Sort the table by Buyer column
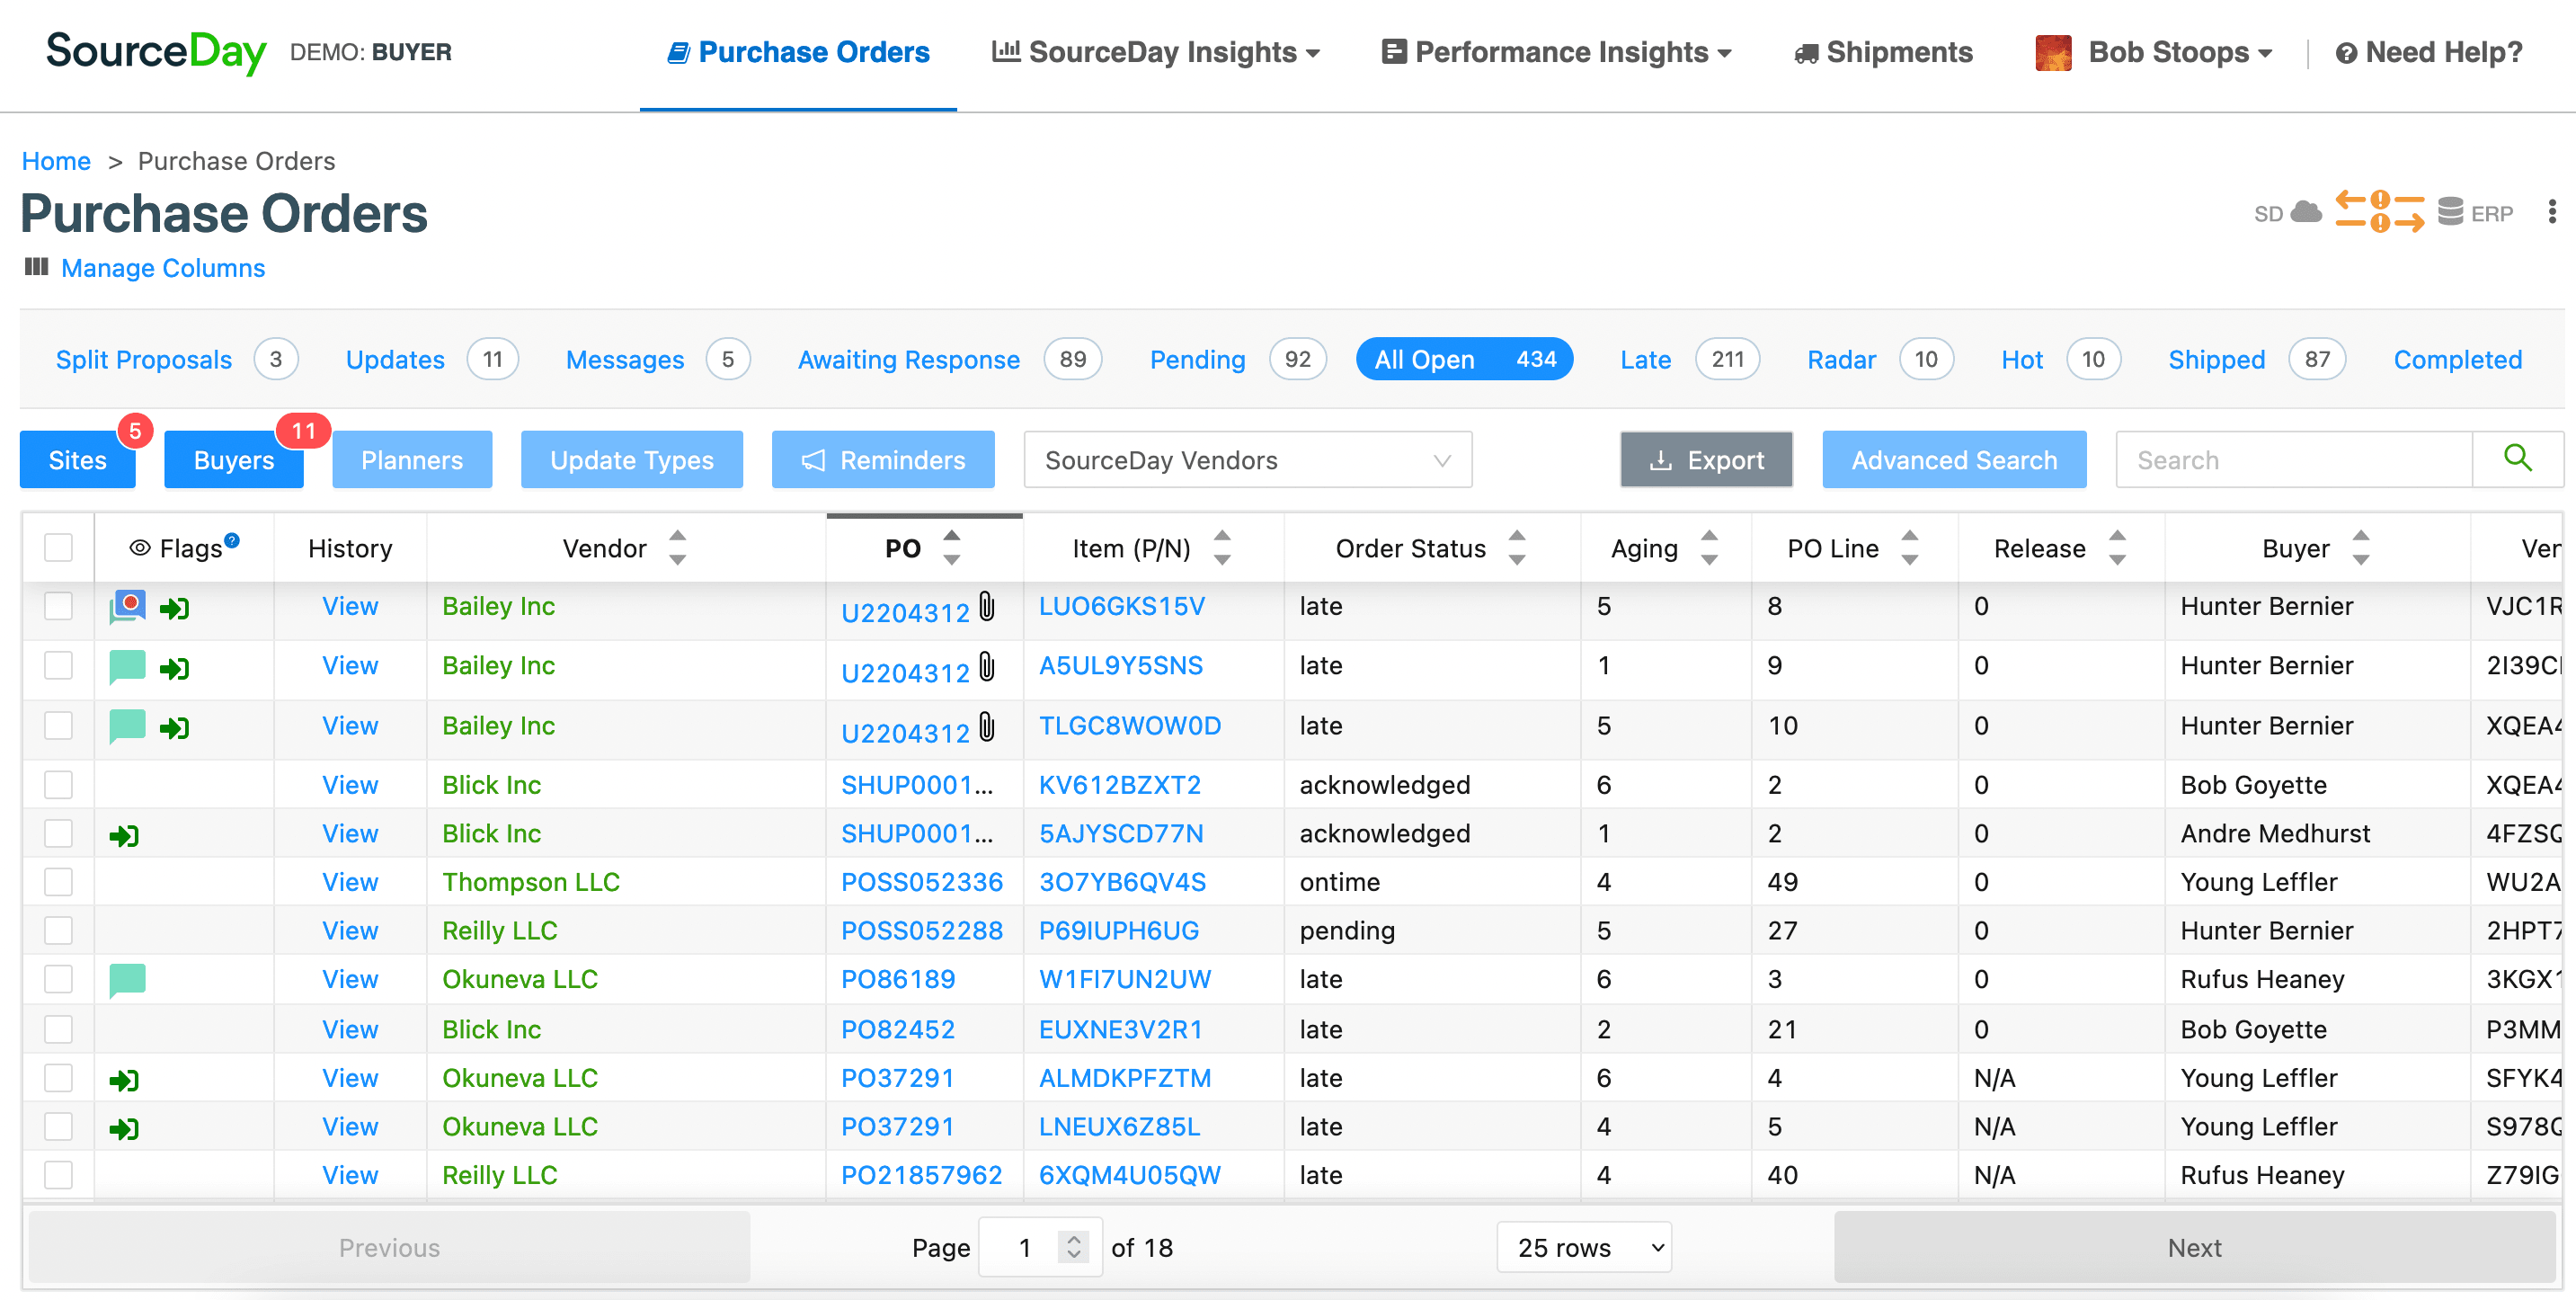Viewport: 2576px width, 1300px height. [2360, 547]
